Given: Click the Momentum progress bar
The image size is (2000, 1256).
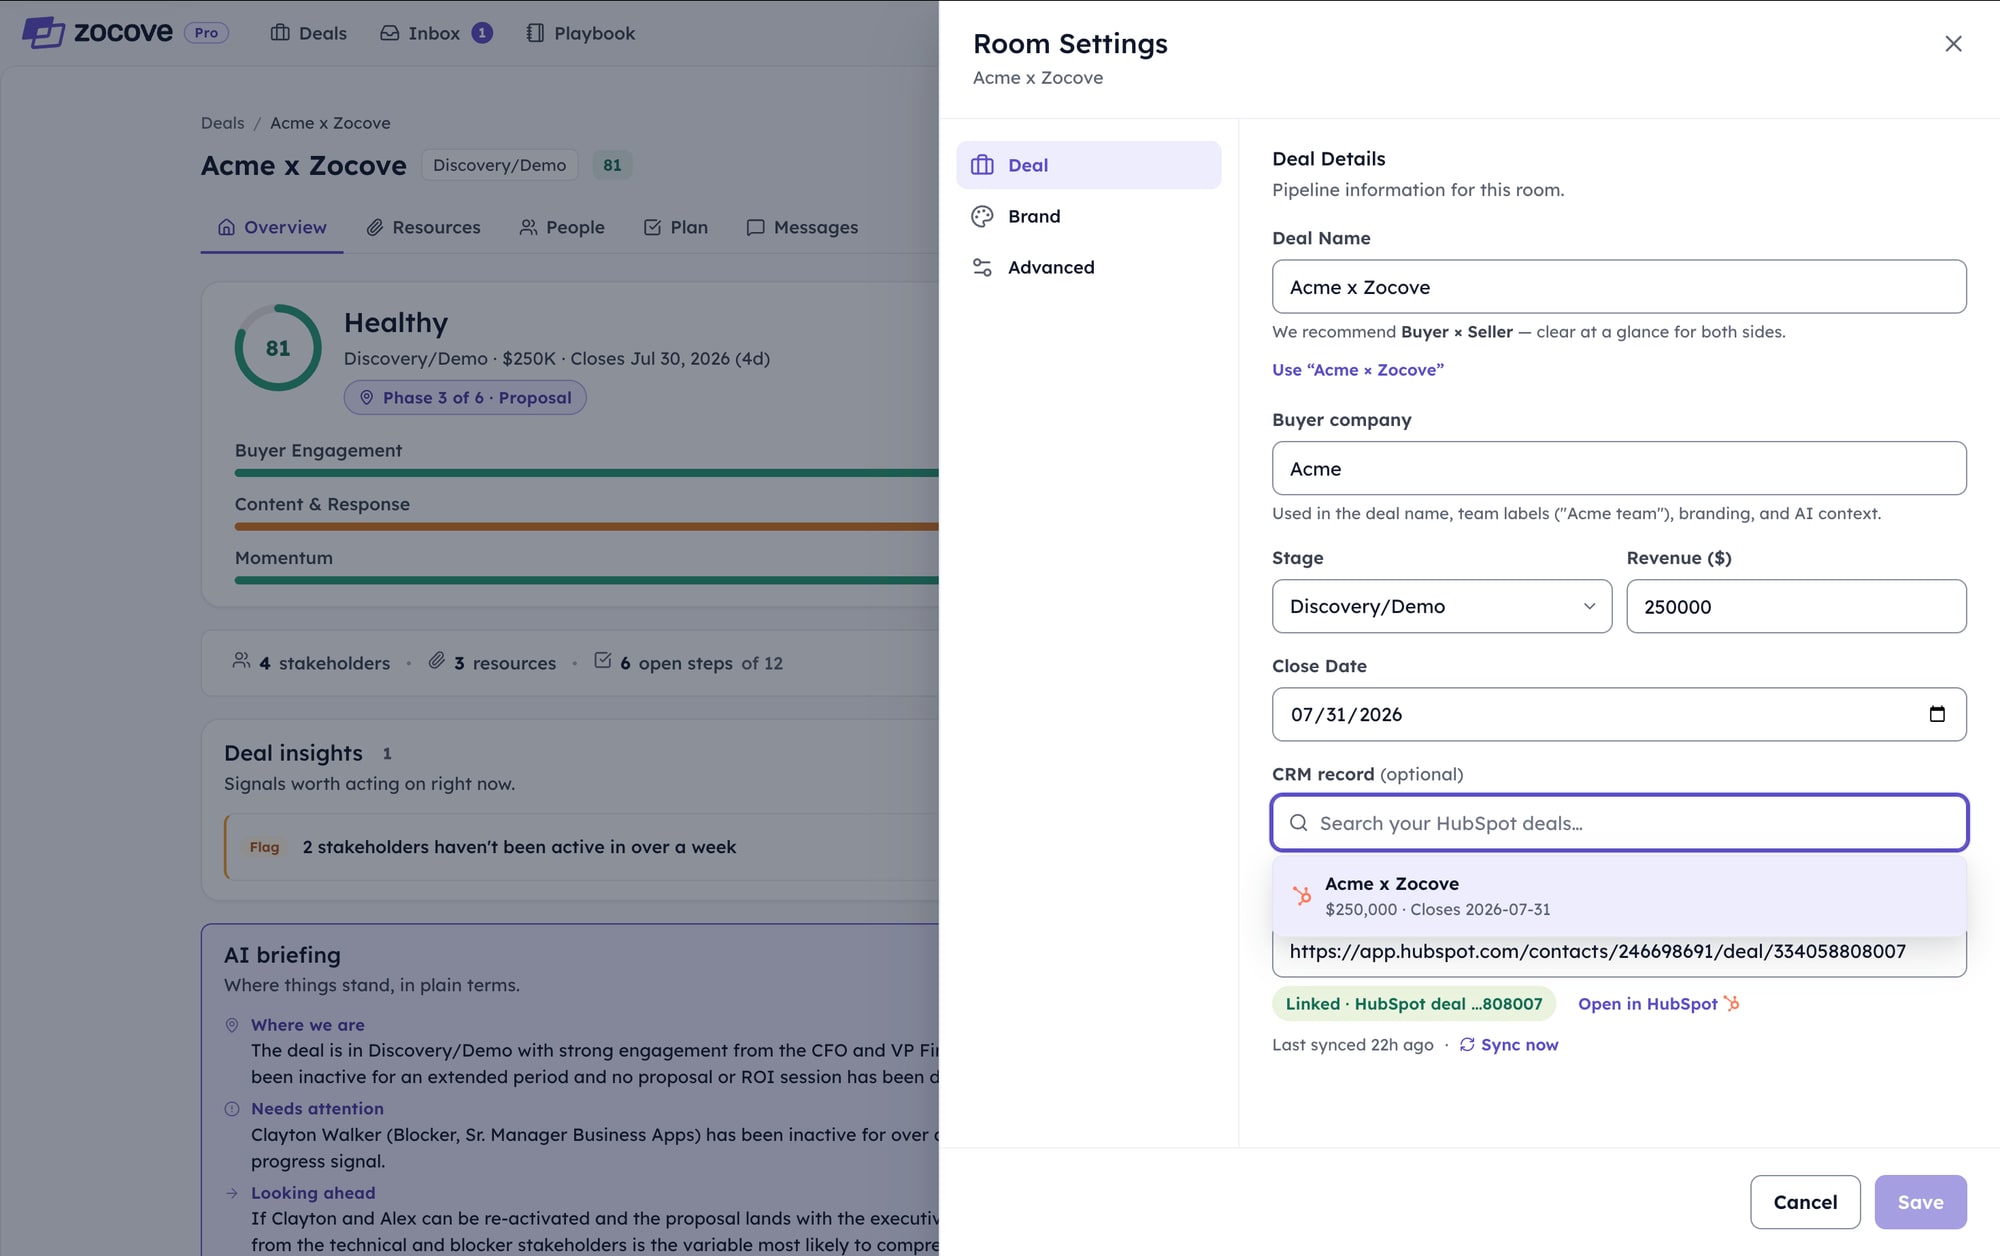Looking at the screenshot, I should point(586,580).
